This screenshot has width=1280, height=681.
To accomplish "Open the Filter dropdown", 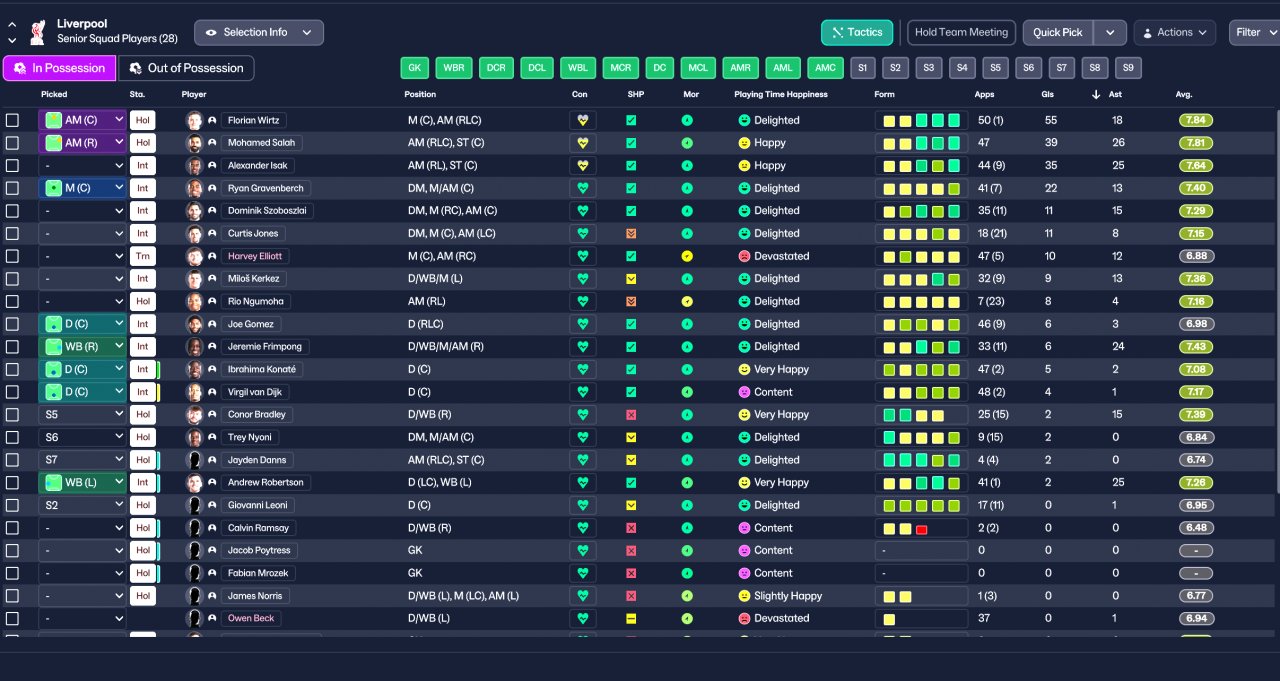I will 1255,32.
